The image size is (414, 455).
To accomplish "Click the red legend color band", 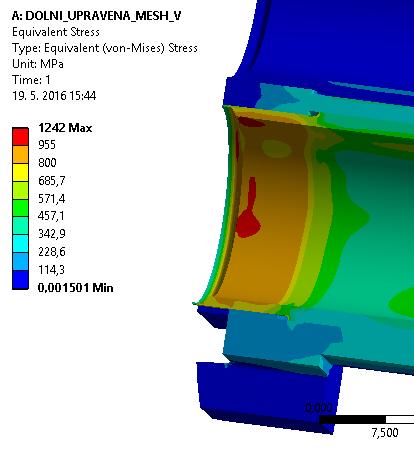I will click(20, 136).
